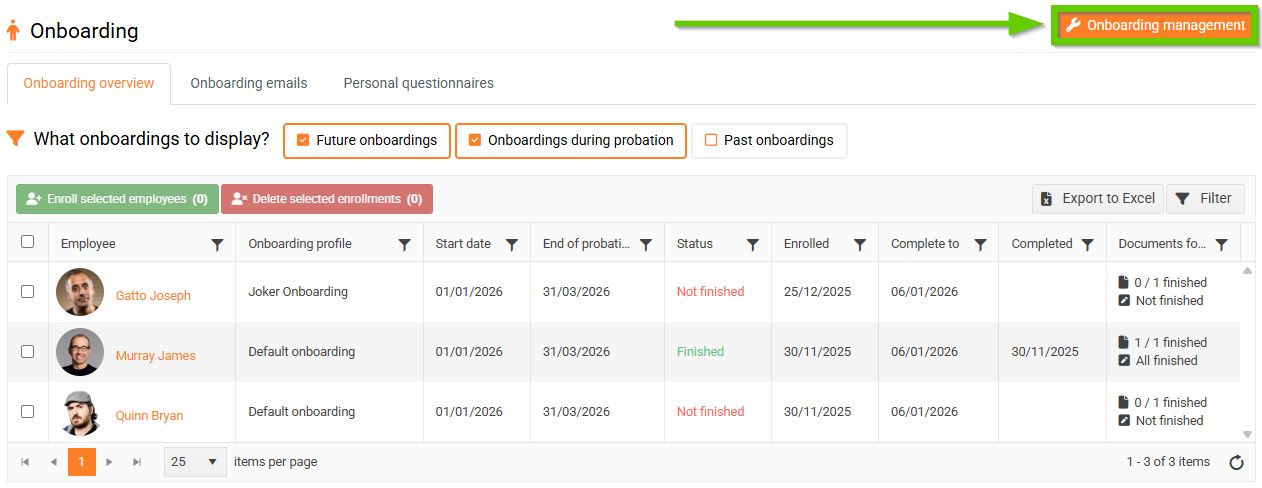
Task: Export the table to Excel
Action: click(1096, 199)
